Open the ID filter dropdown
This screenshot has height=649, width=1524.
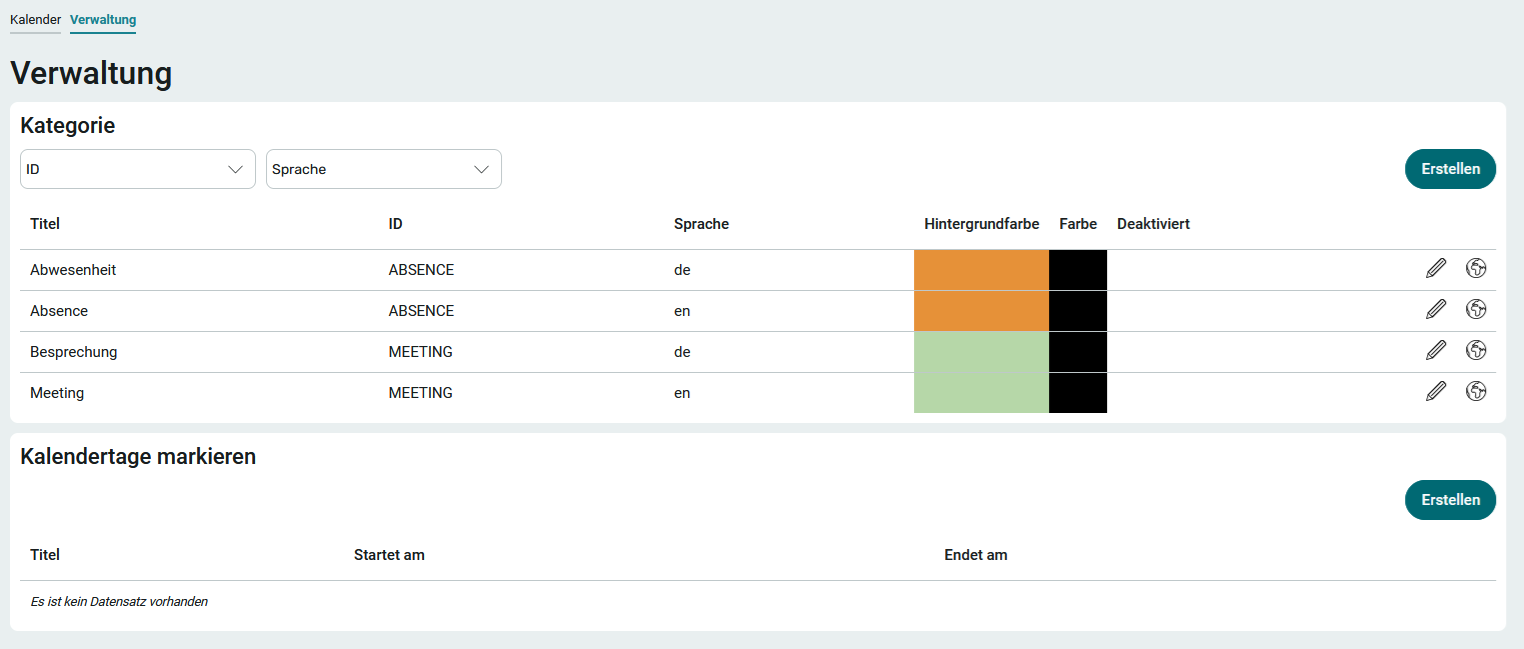138,169
